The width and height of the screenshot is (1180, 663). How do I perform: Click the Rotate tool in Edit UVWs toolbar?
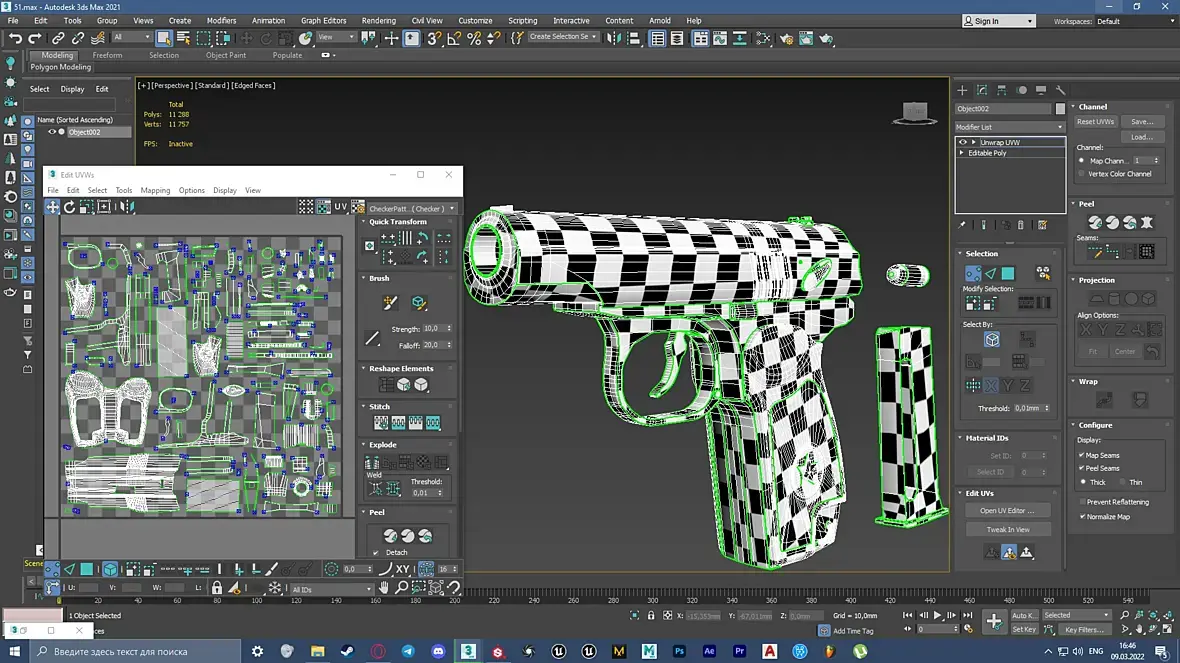(70, 207)
